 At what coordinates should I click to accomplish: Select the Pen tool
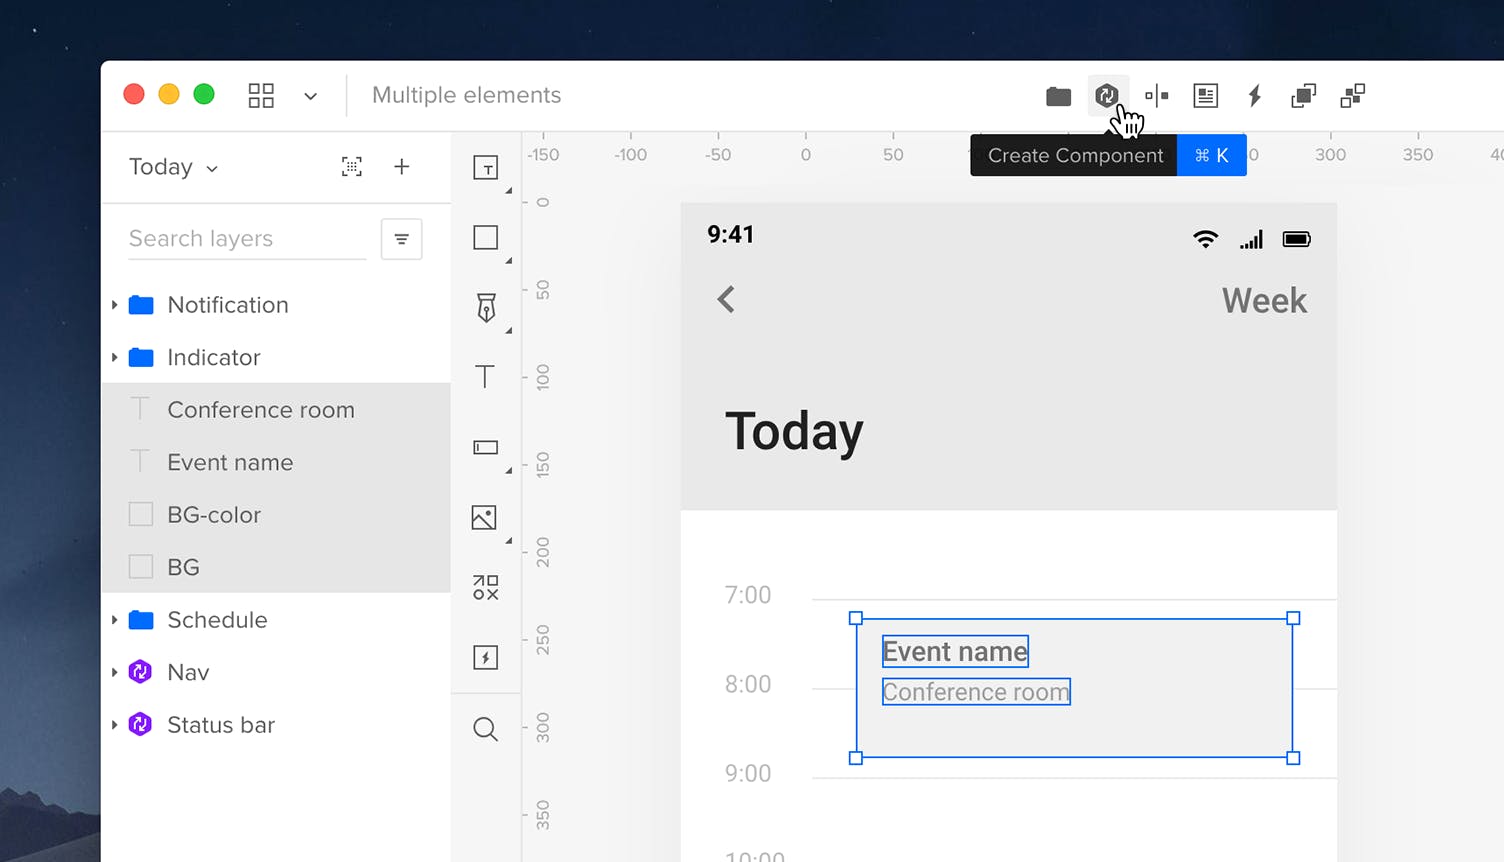[x=486, y=308]
